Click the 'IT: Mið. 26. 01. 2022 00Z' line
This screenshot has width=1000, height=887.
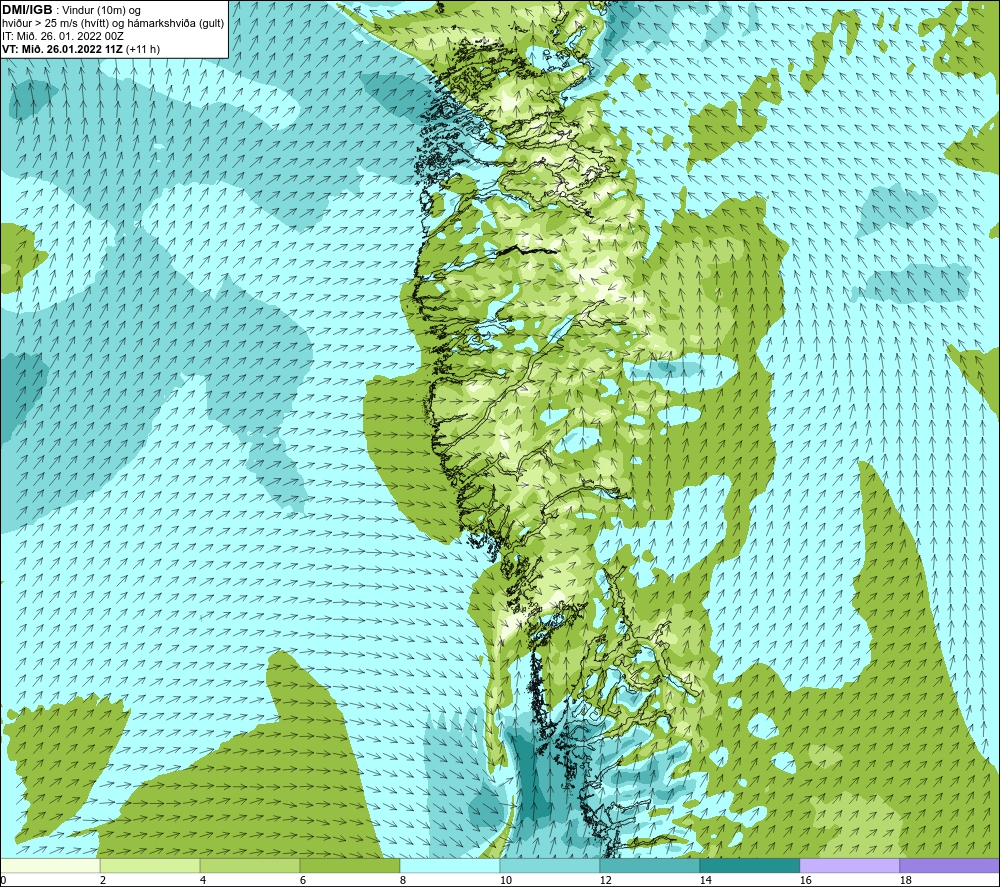[x=62, y=36]
